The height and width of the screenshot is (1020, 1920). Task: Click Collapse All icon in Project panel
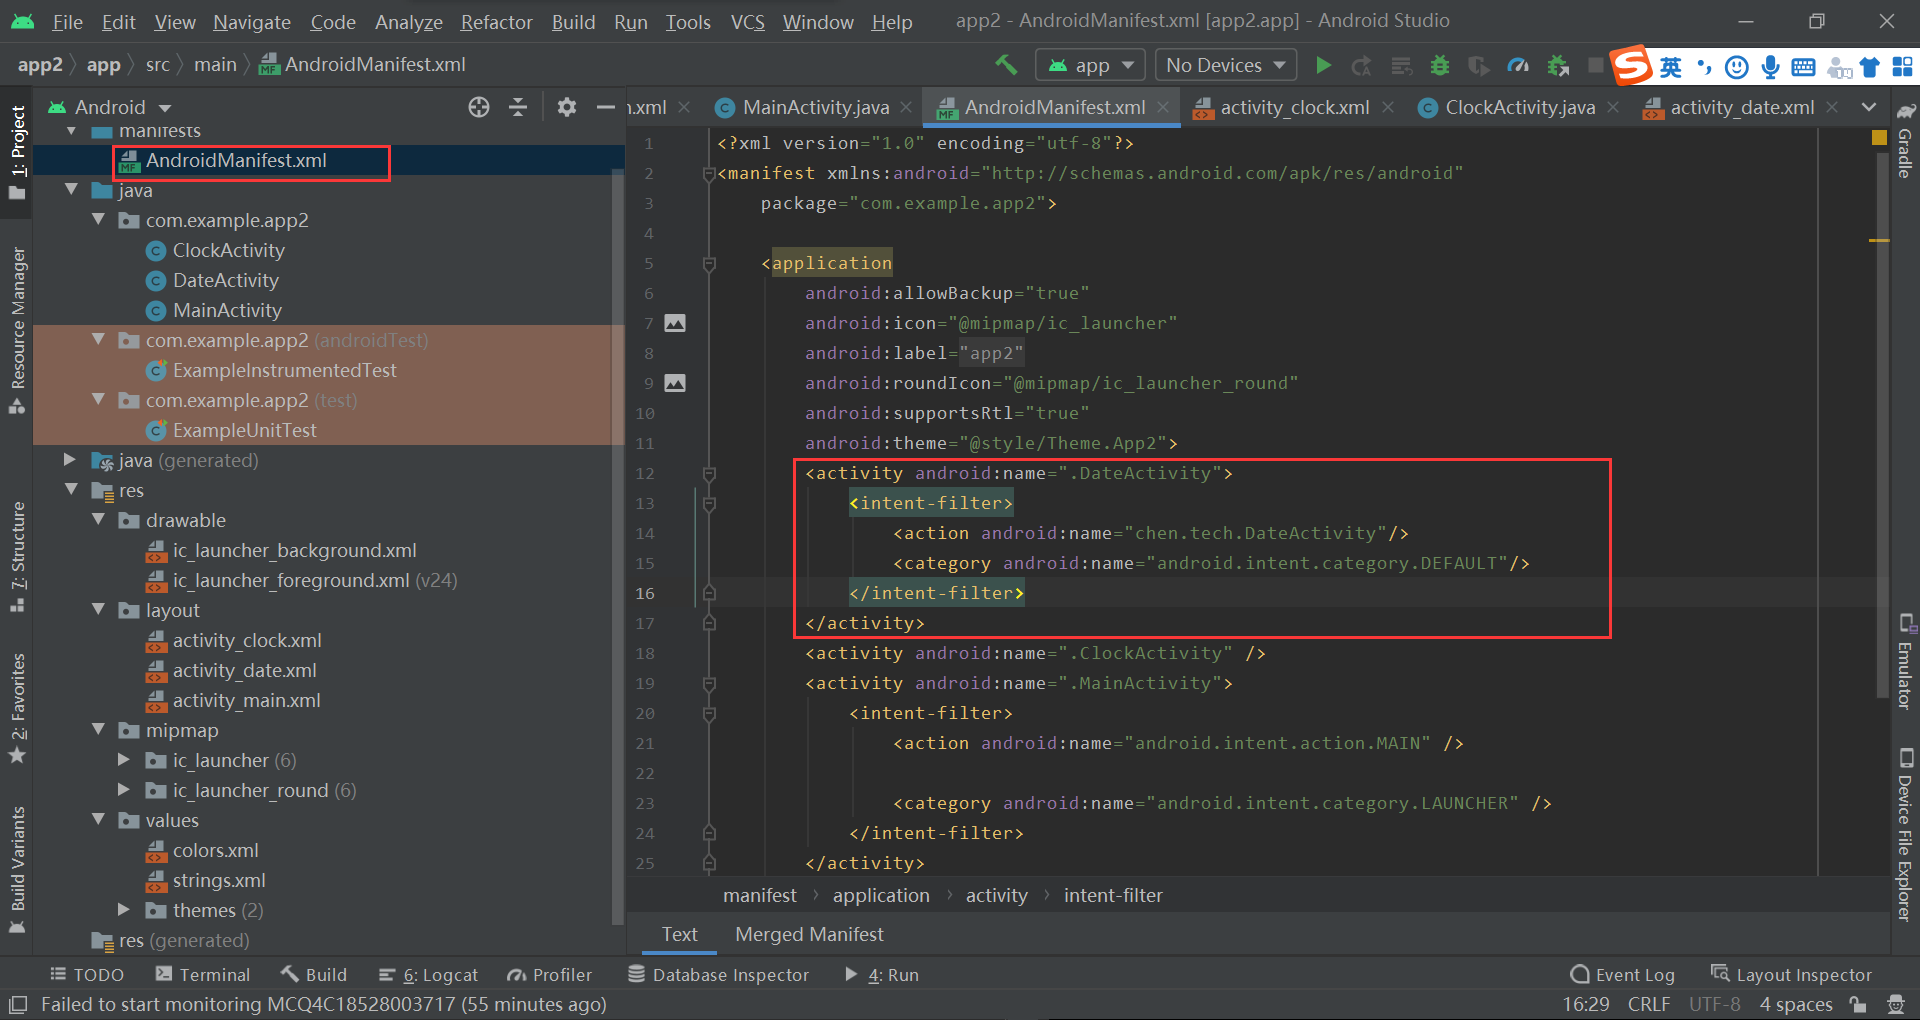point(518,107)
